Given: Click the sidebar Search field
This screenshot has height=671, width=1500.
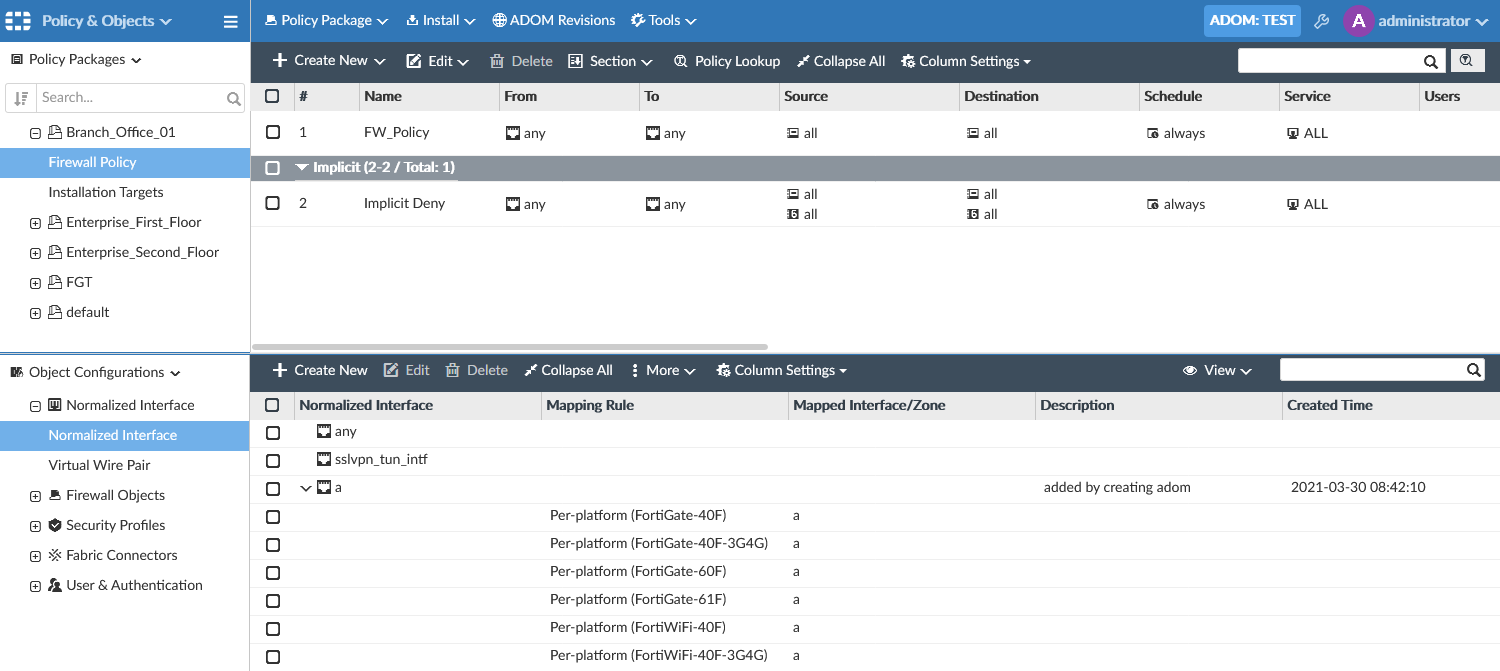Looking at the screenshot, I should click(x=130, y=98).
